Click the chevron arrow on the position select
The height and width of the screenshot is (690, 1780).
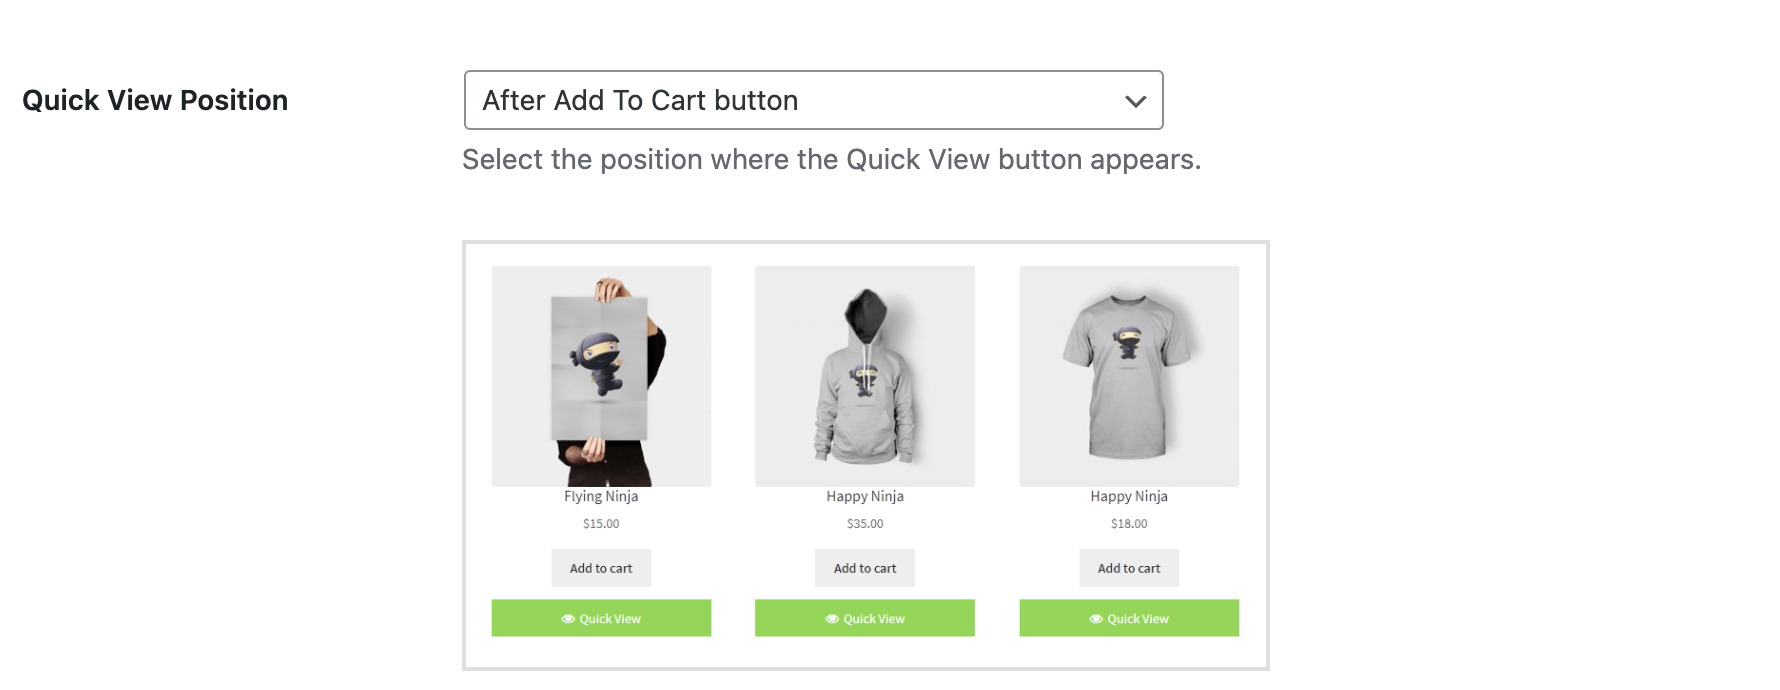point(1135,101)
